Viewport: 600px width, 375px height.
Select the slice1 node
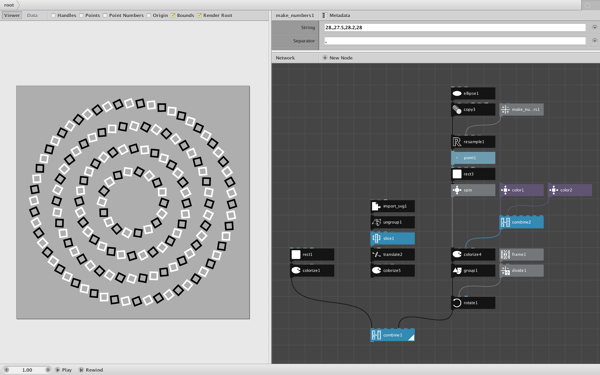pyautogui.click(x=392, y=238)
